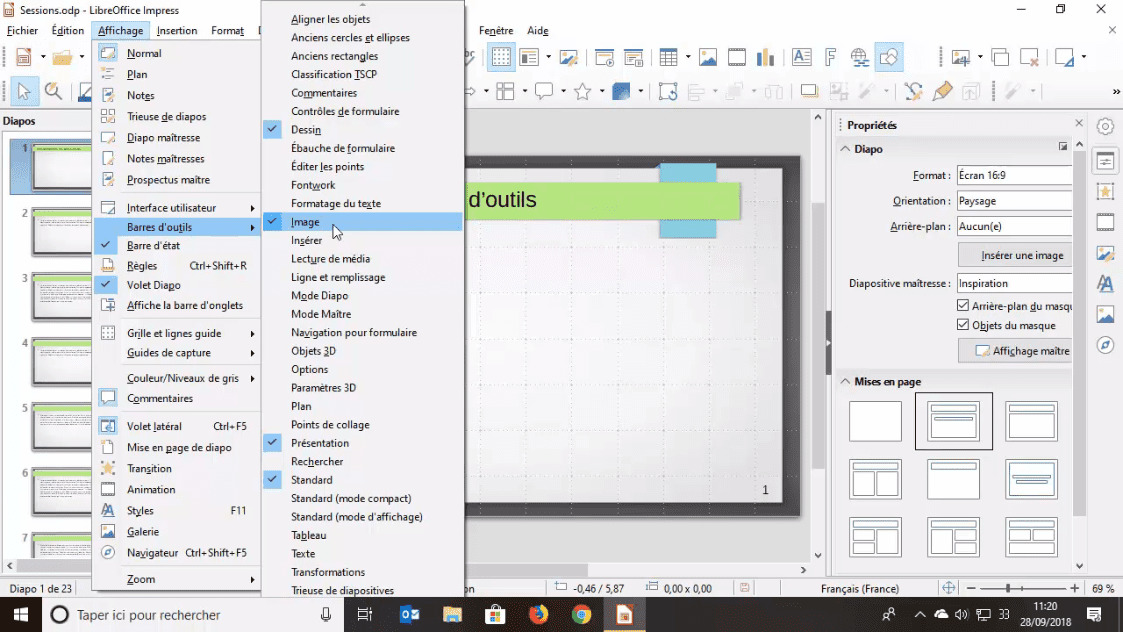
Task: Select Trieuse de diapos in Affichage menu
Action: tap(166, 117)
